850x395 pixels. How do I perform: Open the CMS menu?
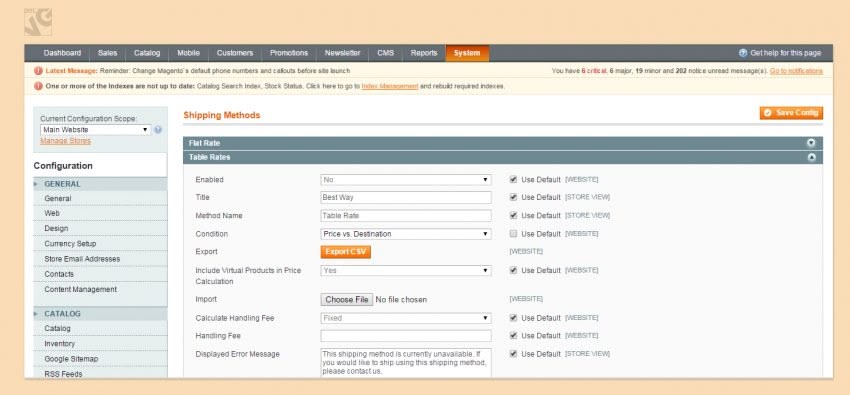[x=385, y=53]
